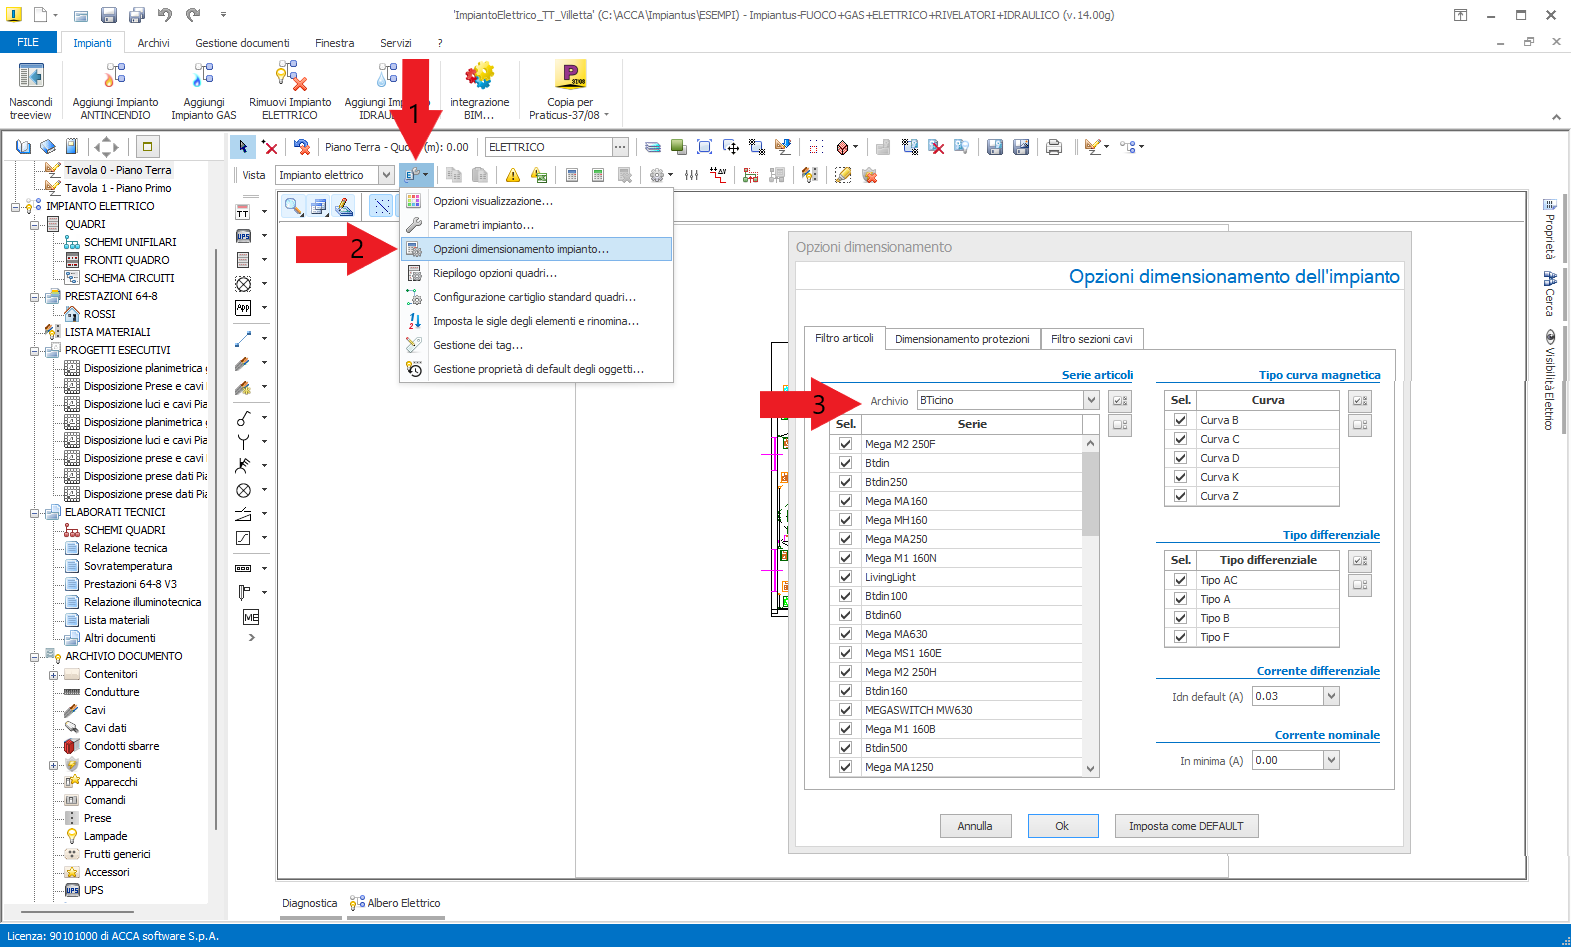Click the Aggiungi Impianto ANTINCENDIO icon
Image resolution: width=1571 pixels, height=947 pixels.
pos(115,76)
